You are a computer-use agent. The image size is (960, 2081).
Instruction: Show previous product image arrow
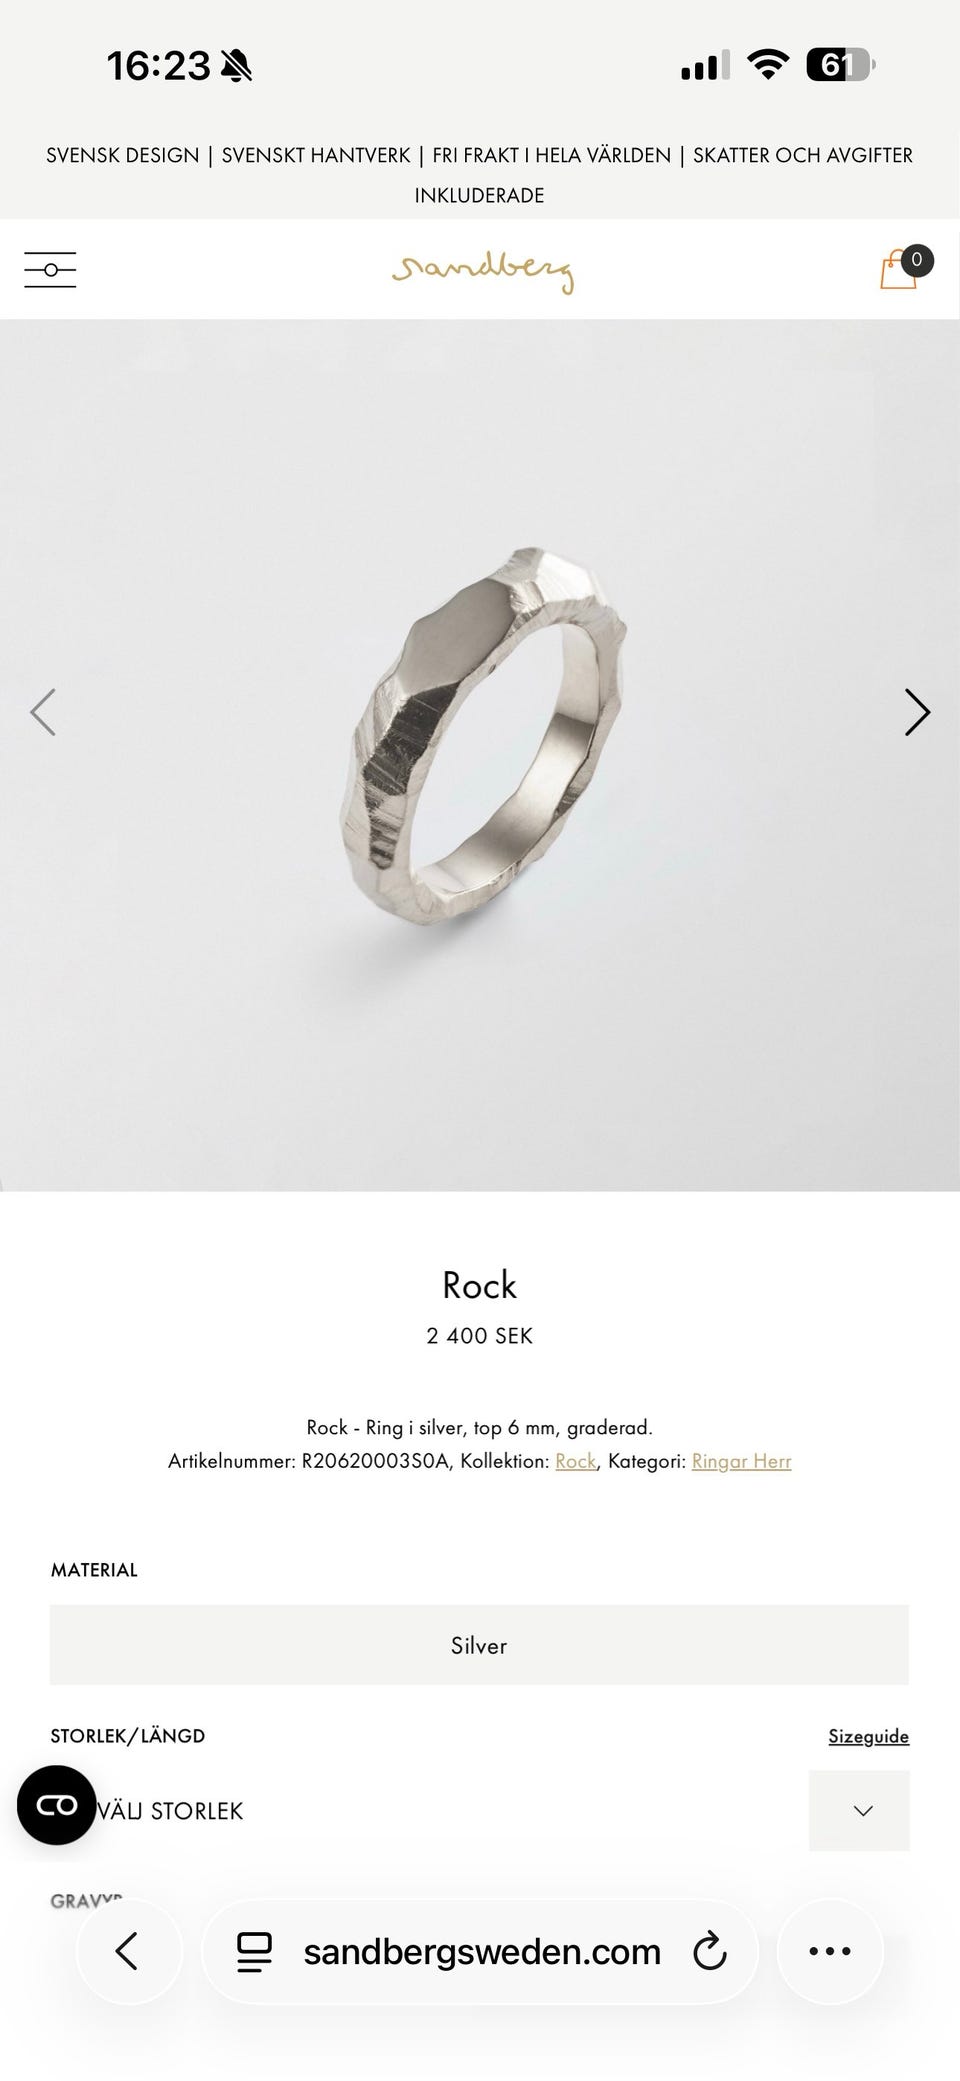[x=43, y=712]
